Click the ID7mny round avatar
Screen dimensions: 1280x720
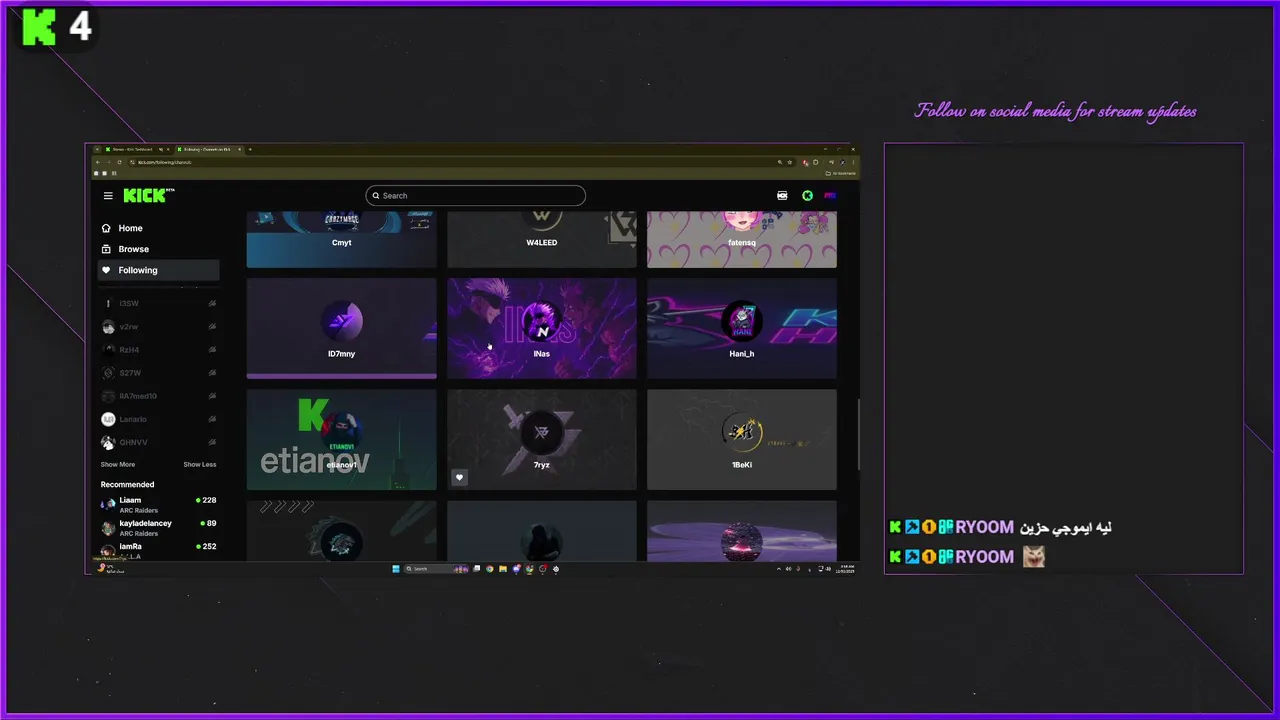pos(341,321)
